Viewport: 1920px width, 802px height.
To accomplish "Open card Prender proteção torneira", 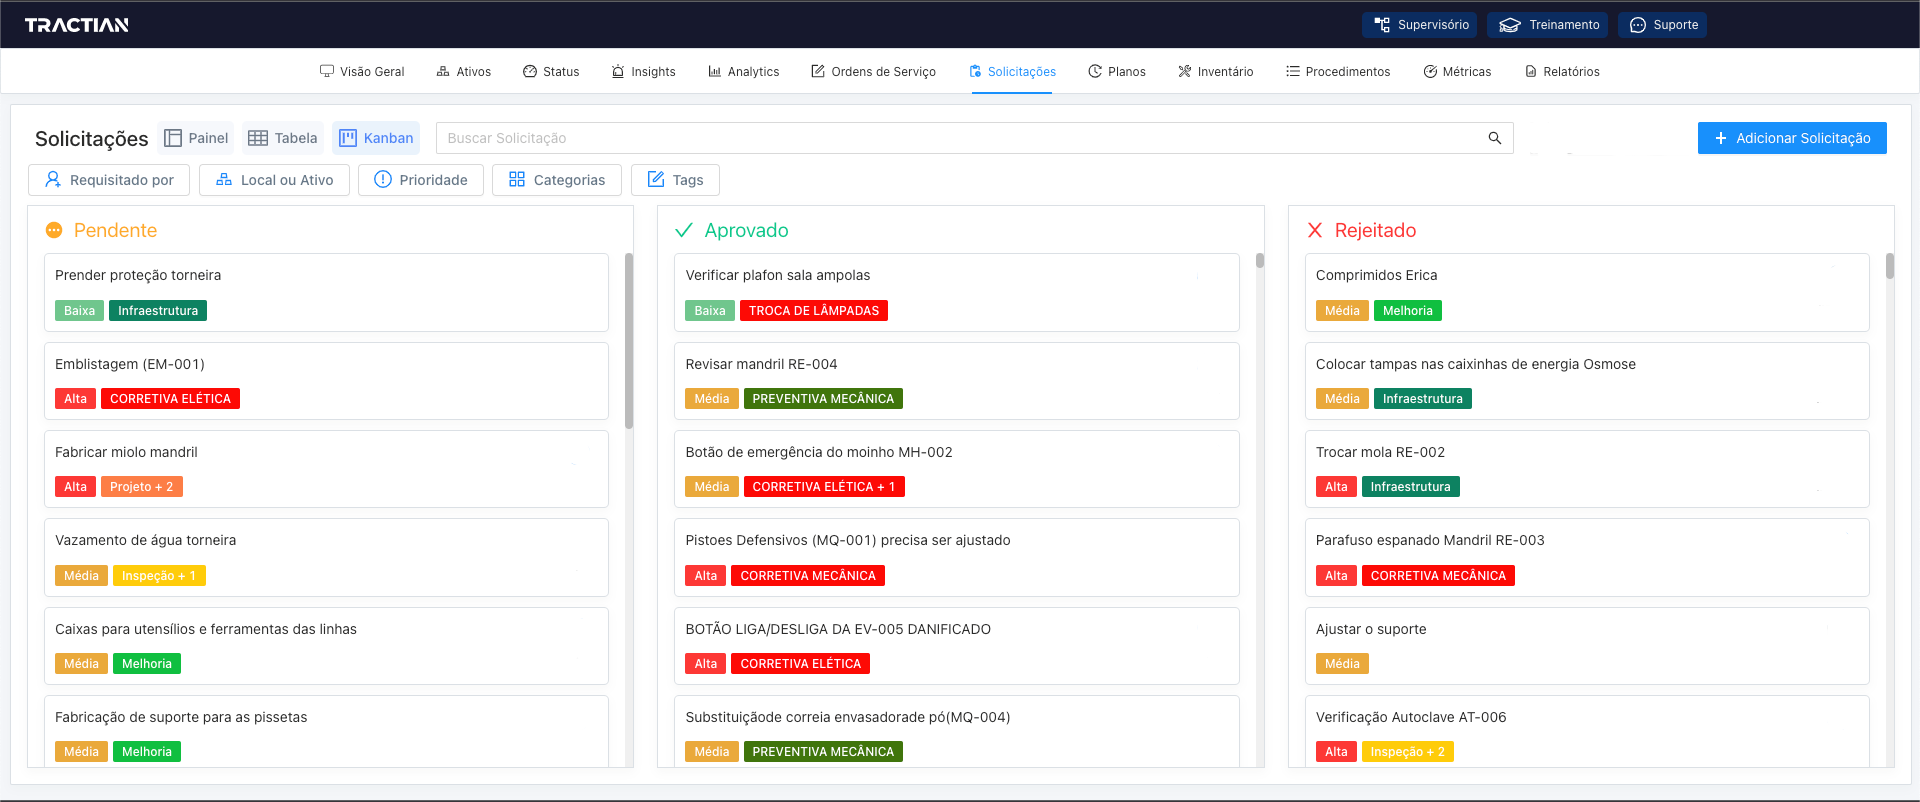I will pos(326,292).
